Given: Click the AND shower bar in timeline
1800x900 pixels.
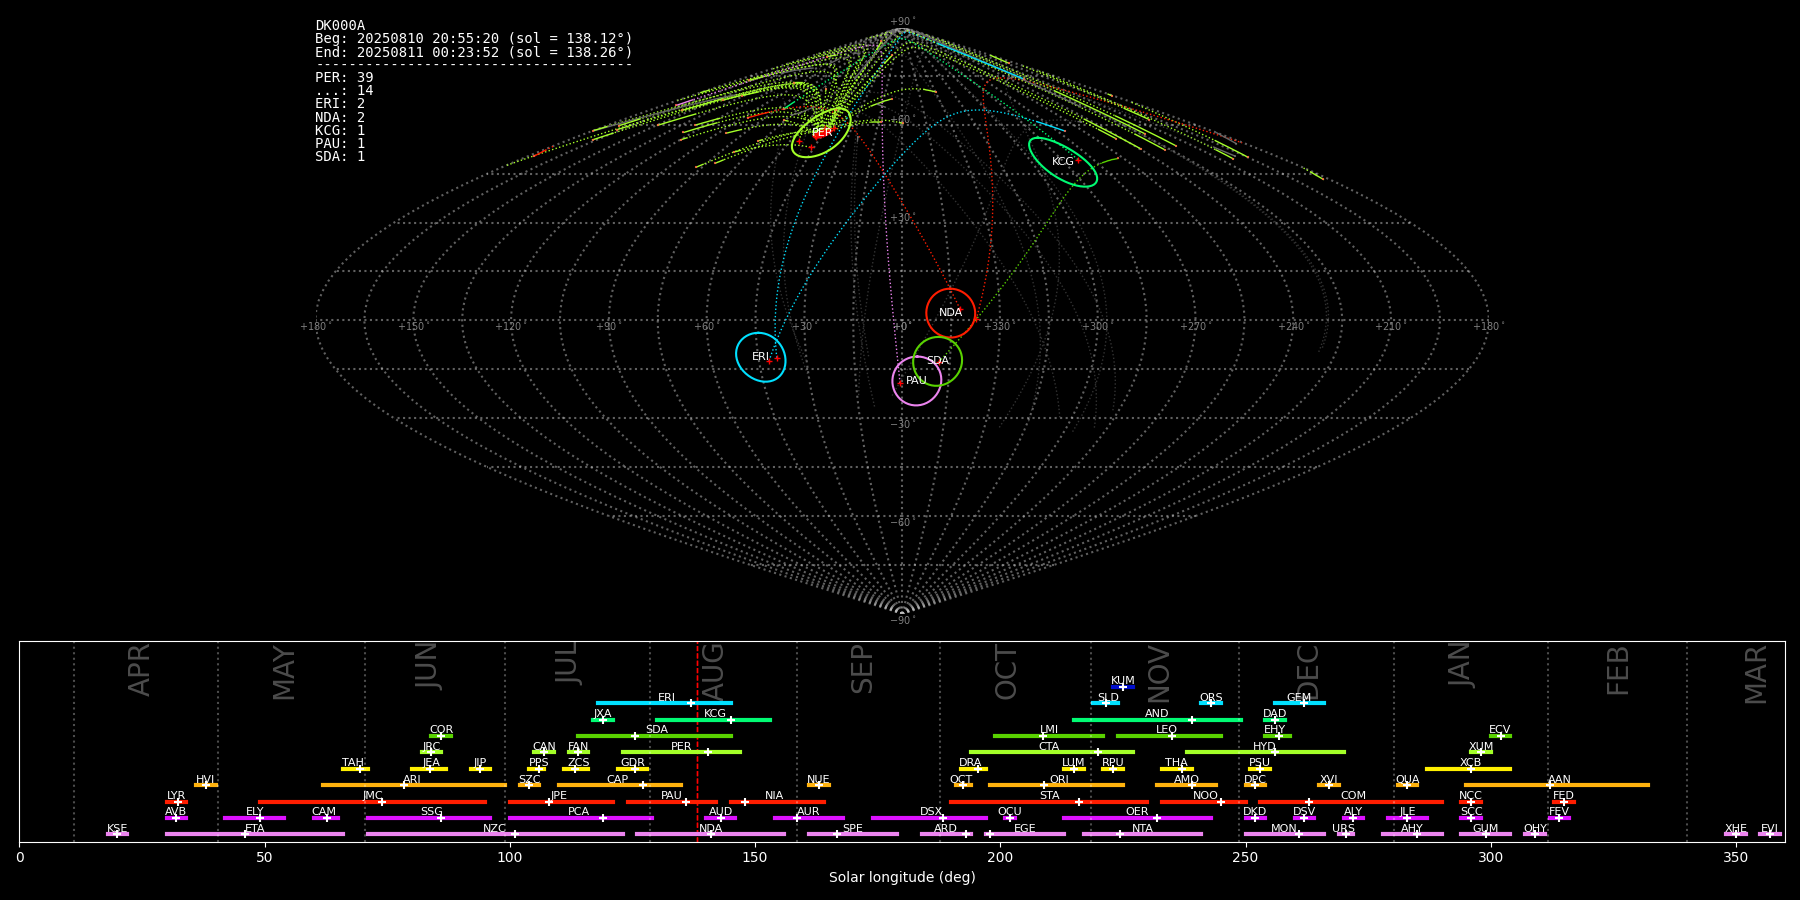Looking at the screenshot, I should click(1157, 719).
